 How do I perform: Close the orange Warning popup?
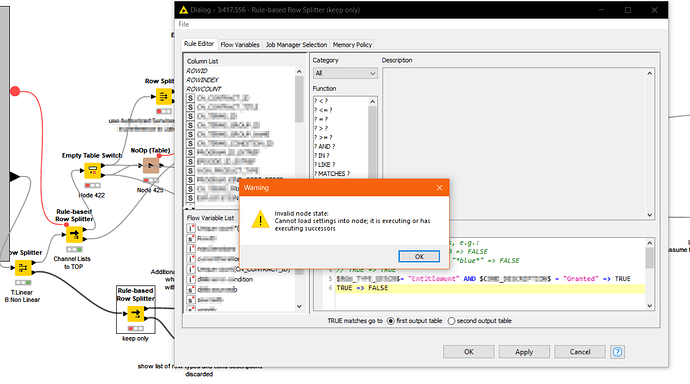439,188
